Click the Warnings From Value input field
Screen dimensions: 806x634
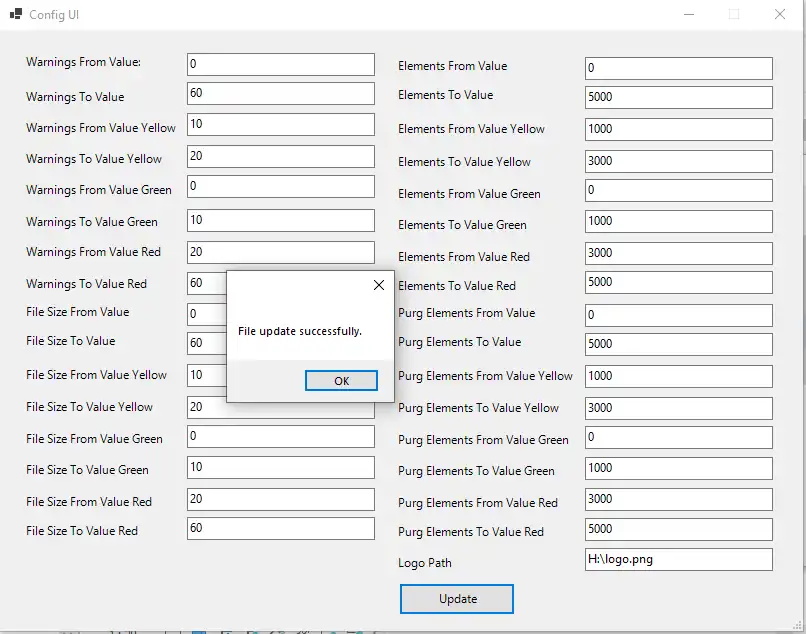[281, 64]
